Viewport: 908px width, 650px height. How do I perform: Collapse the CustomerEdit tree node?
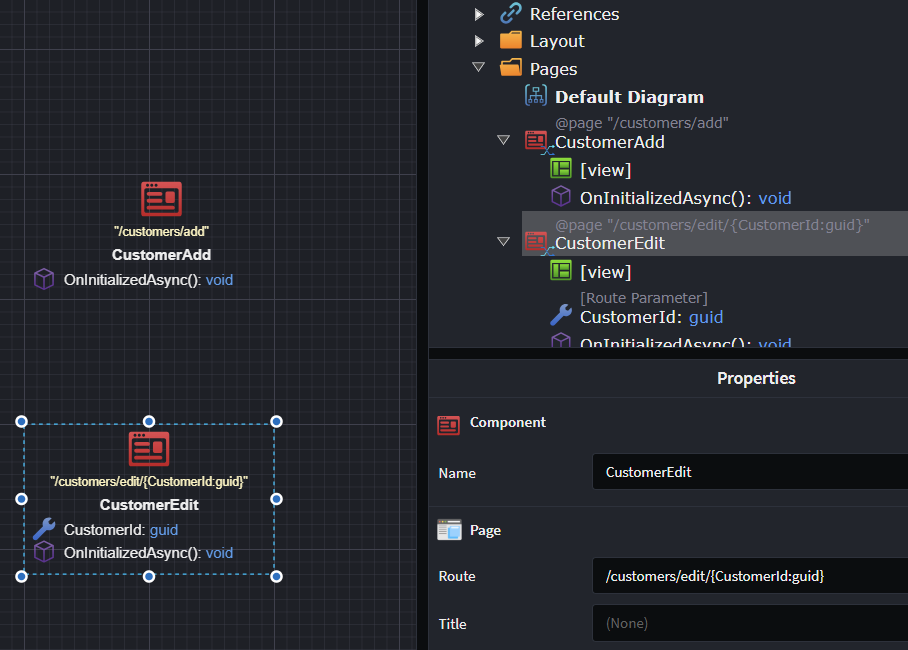(x=504, y=242)
